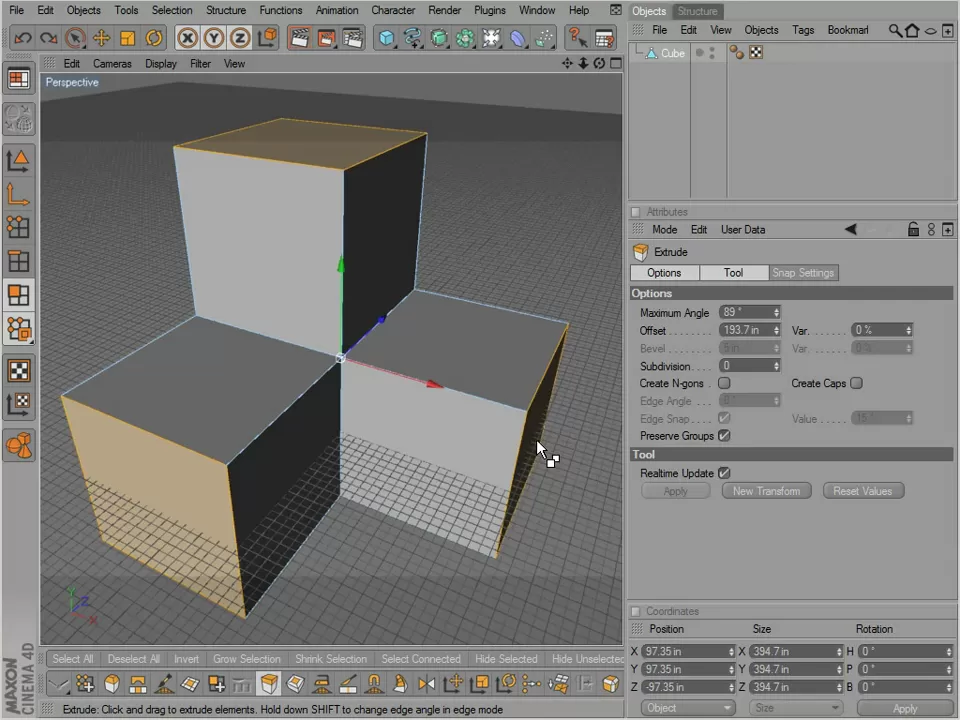Open render settings clapperboard icon
Viewport: 960px width, 720px height.
point(353,38)
